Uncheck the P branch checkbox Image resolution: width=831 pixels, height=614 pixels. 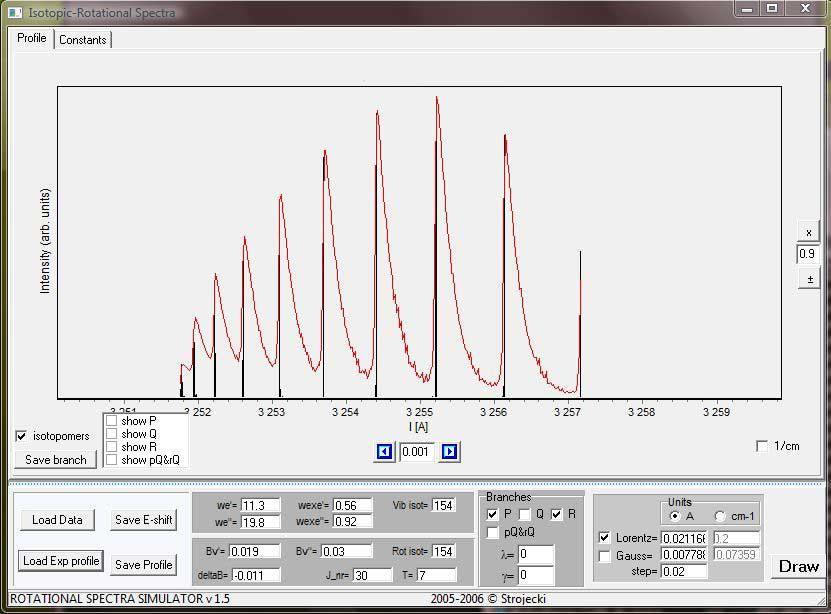(492, 514)
